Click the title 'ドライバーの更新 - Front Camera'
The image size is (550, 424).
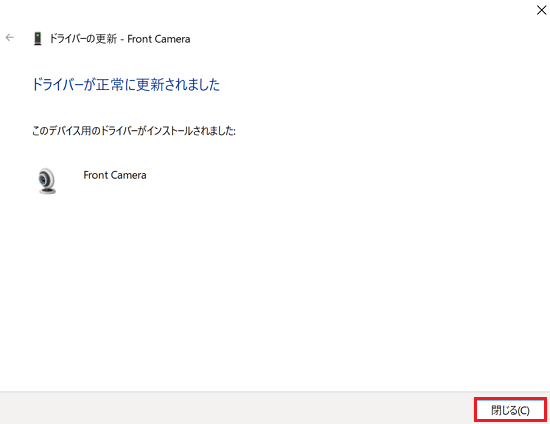[x=120, y=39]
